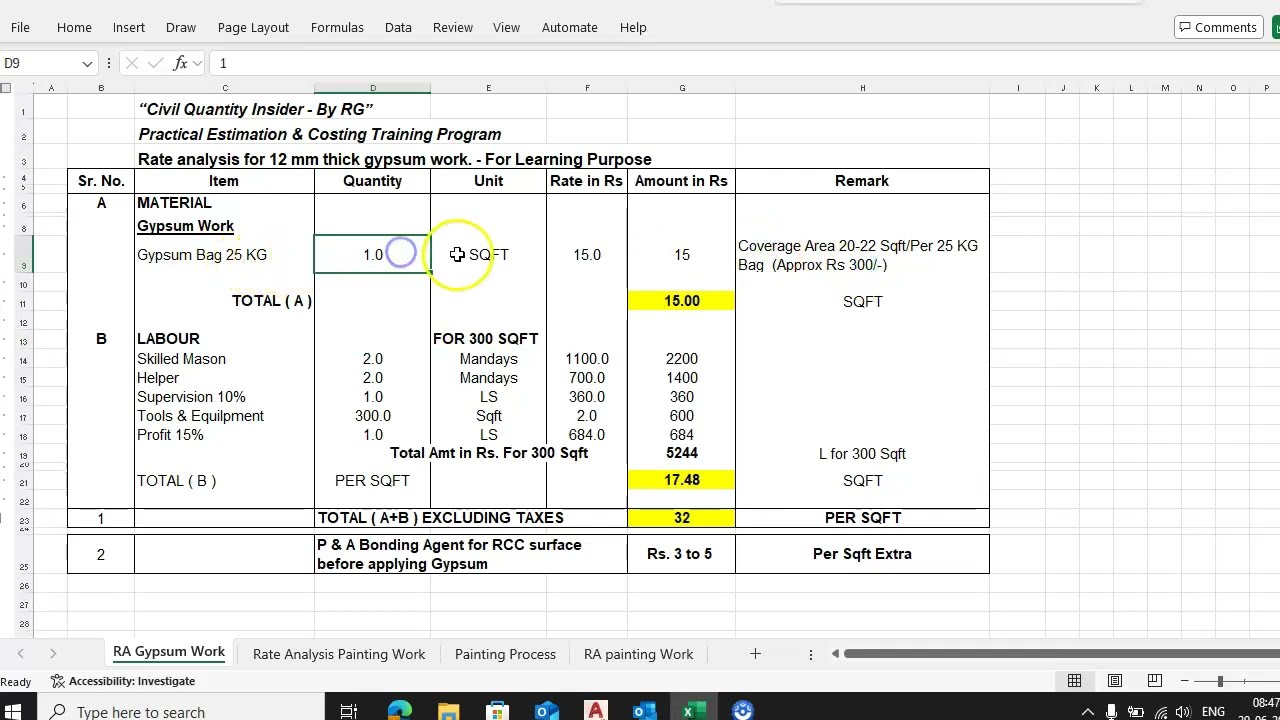This screenshot has width=1280, height=720.
Task: Open Accessibility: Investigate in status bar
Action: click(x=122, y=681)
